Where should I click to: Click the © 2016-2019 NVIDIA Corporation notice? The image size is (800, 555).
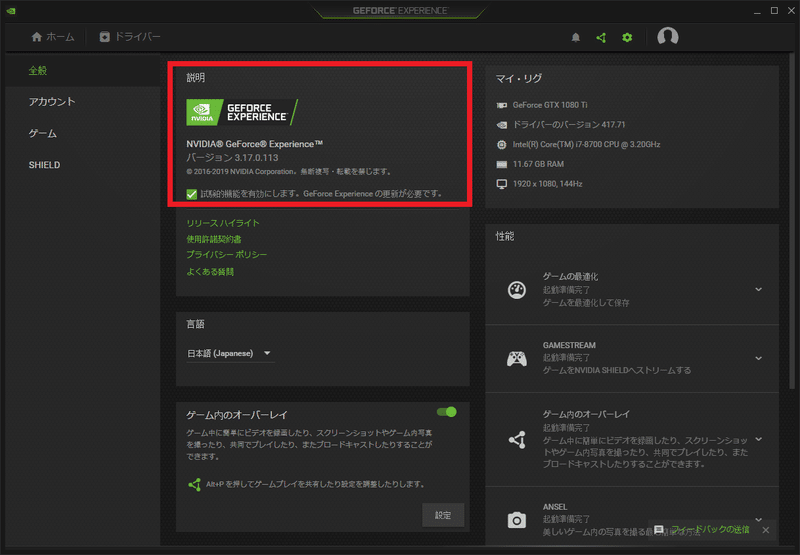(x=289, y=172)
